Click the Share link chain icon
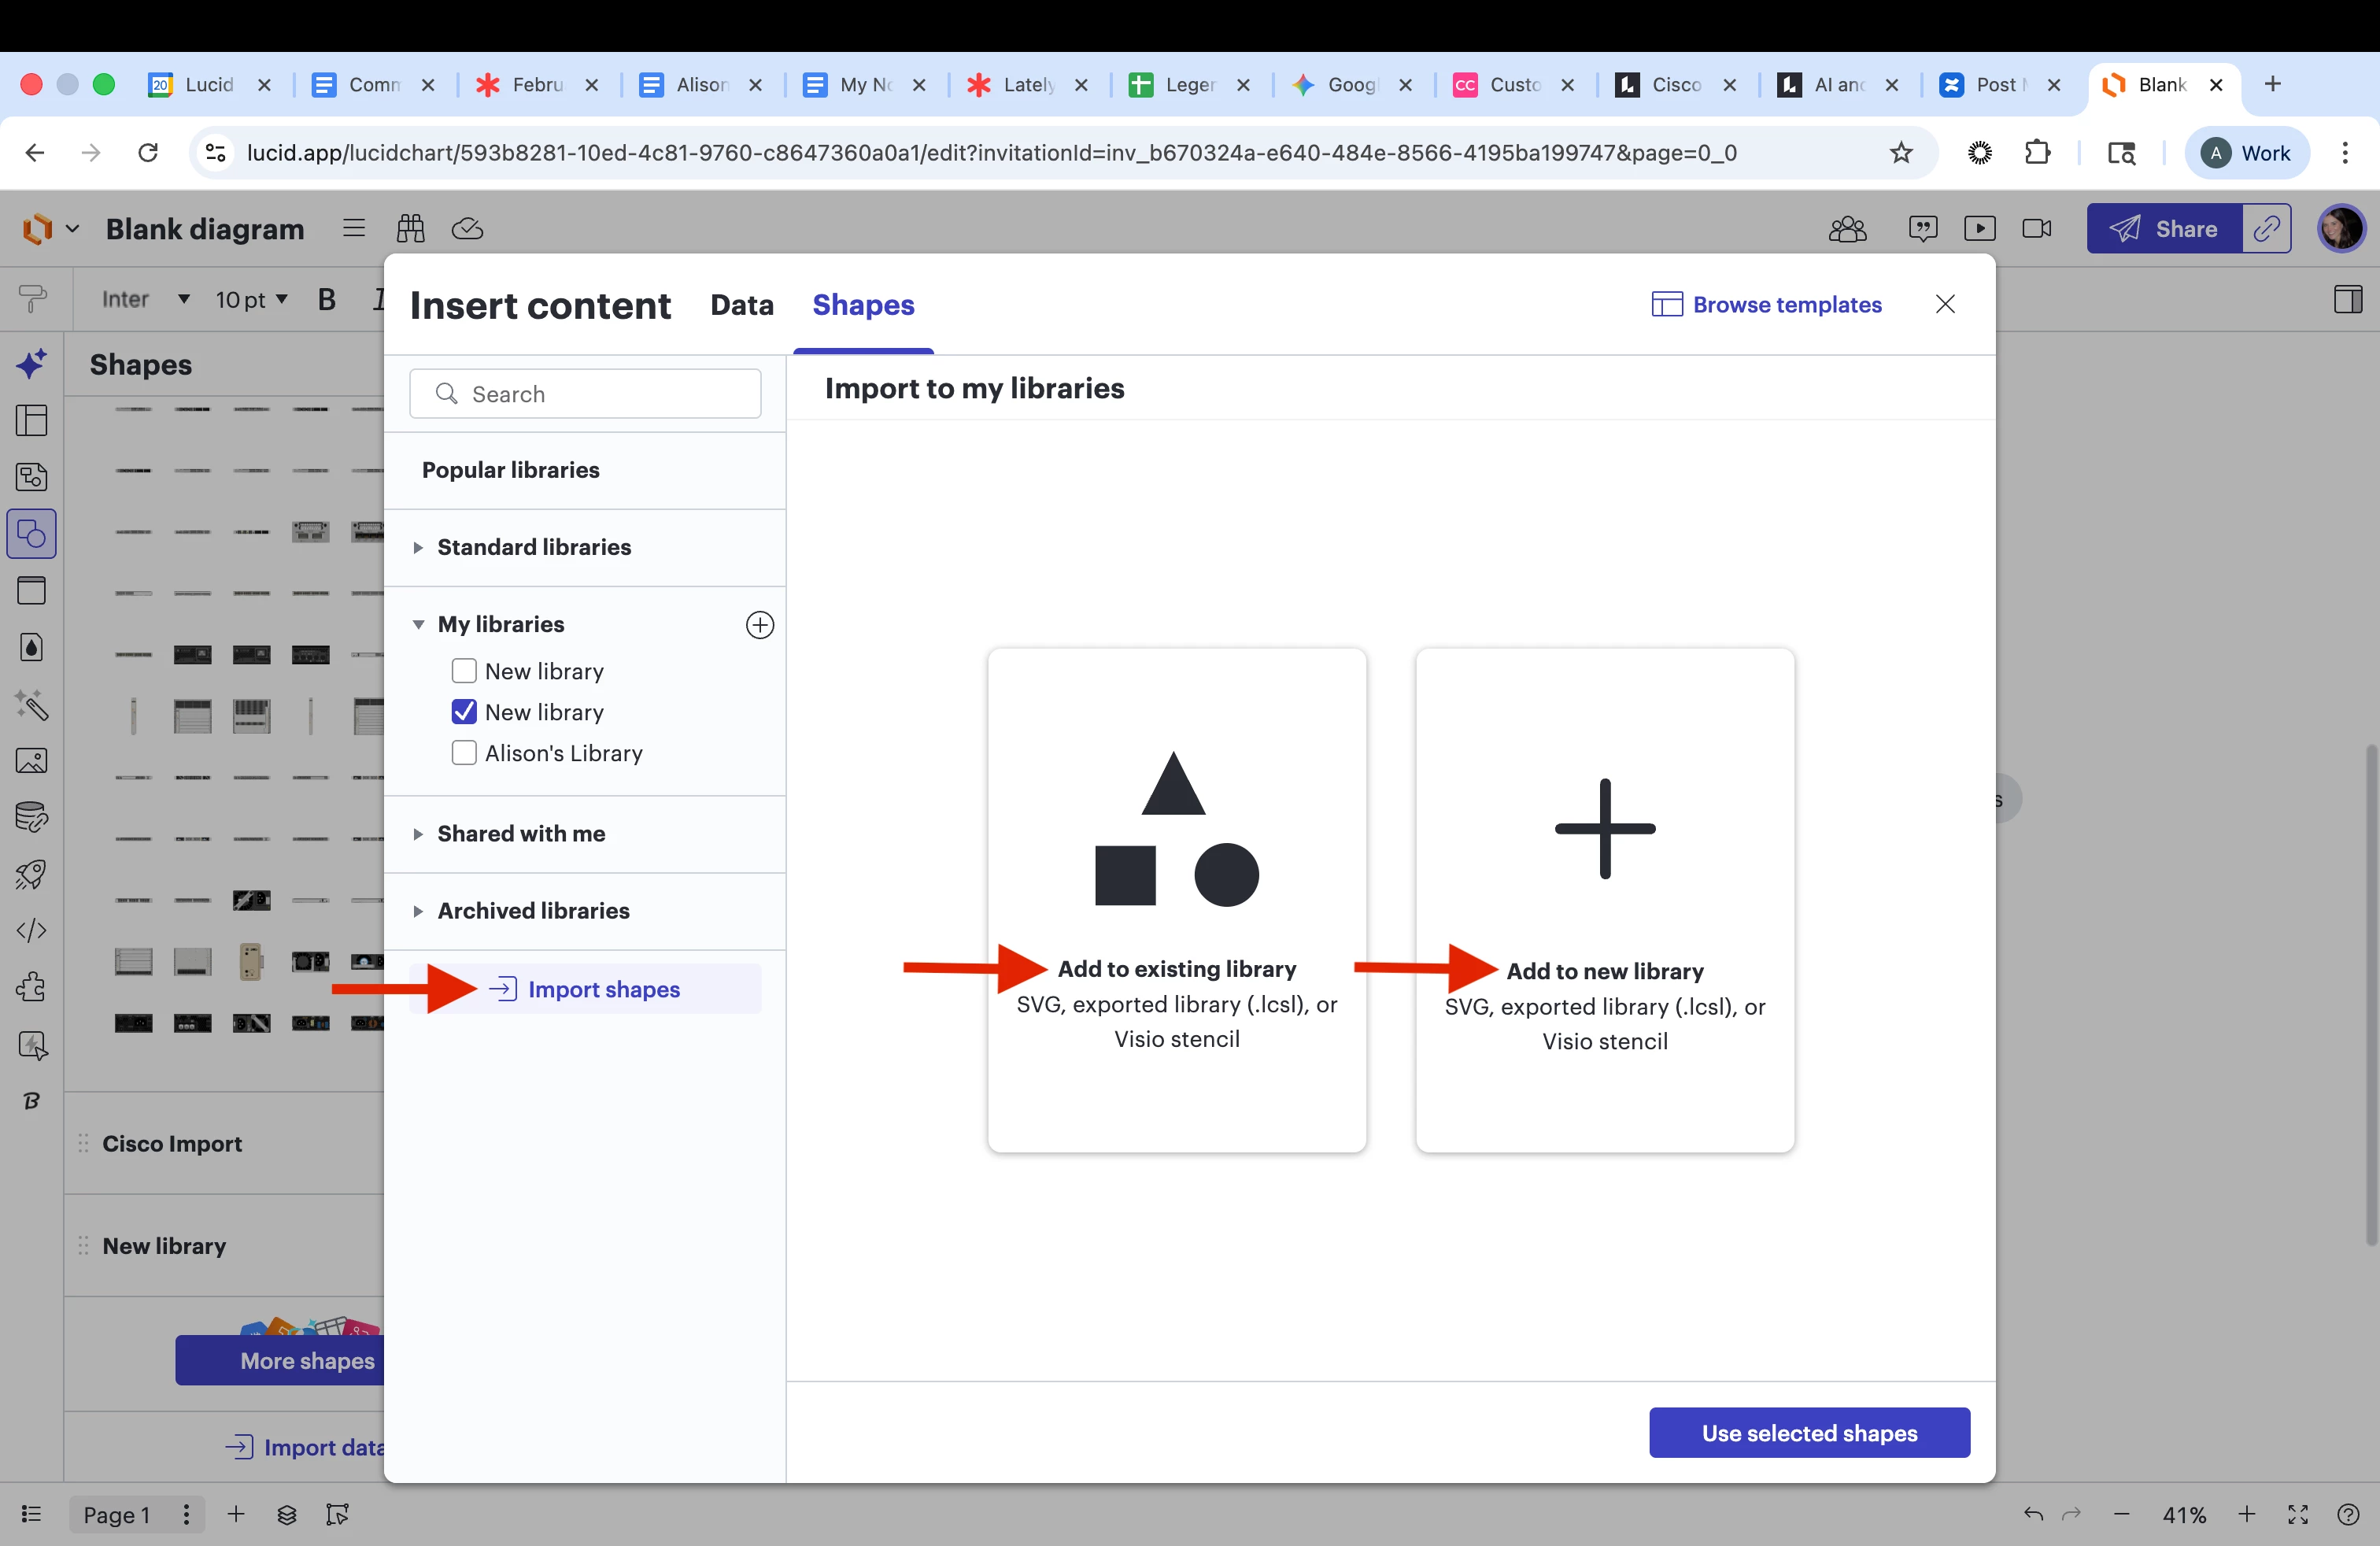 coord(2266,229)
